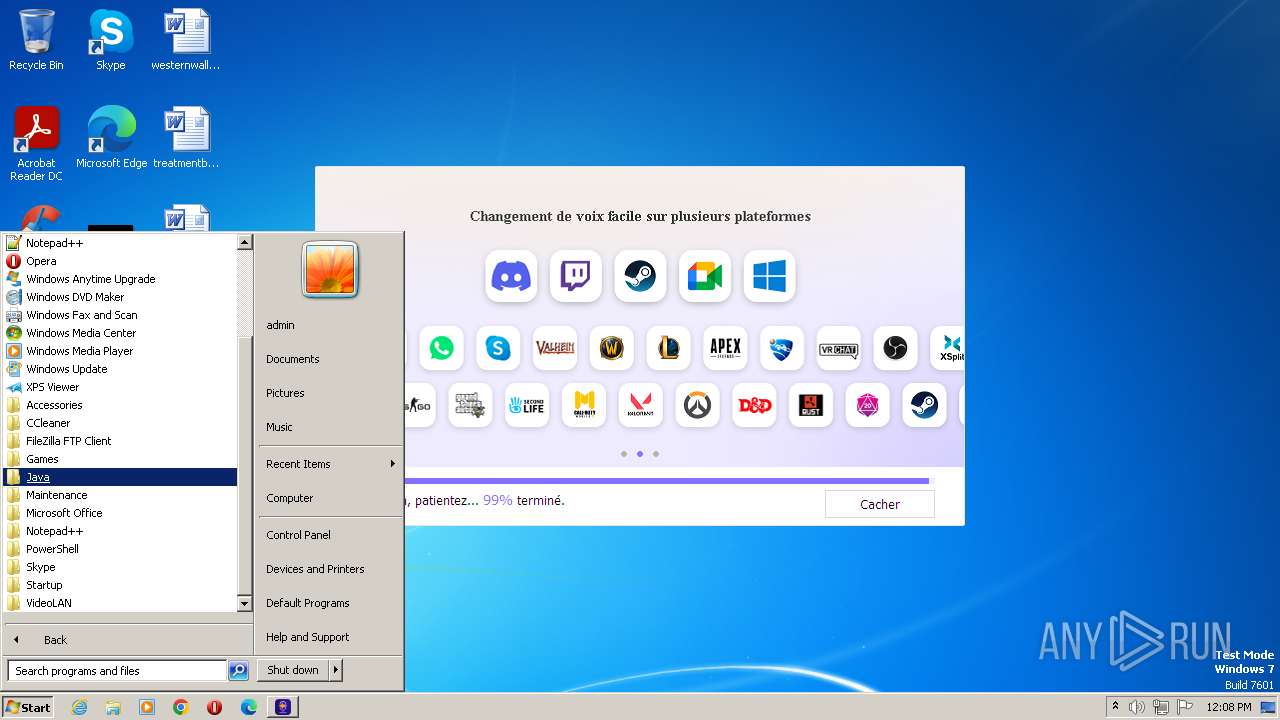
Task: Click the programs list scrollbar down arrow
Action: click(244, 604)
